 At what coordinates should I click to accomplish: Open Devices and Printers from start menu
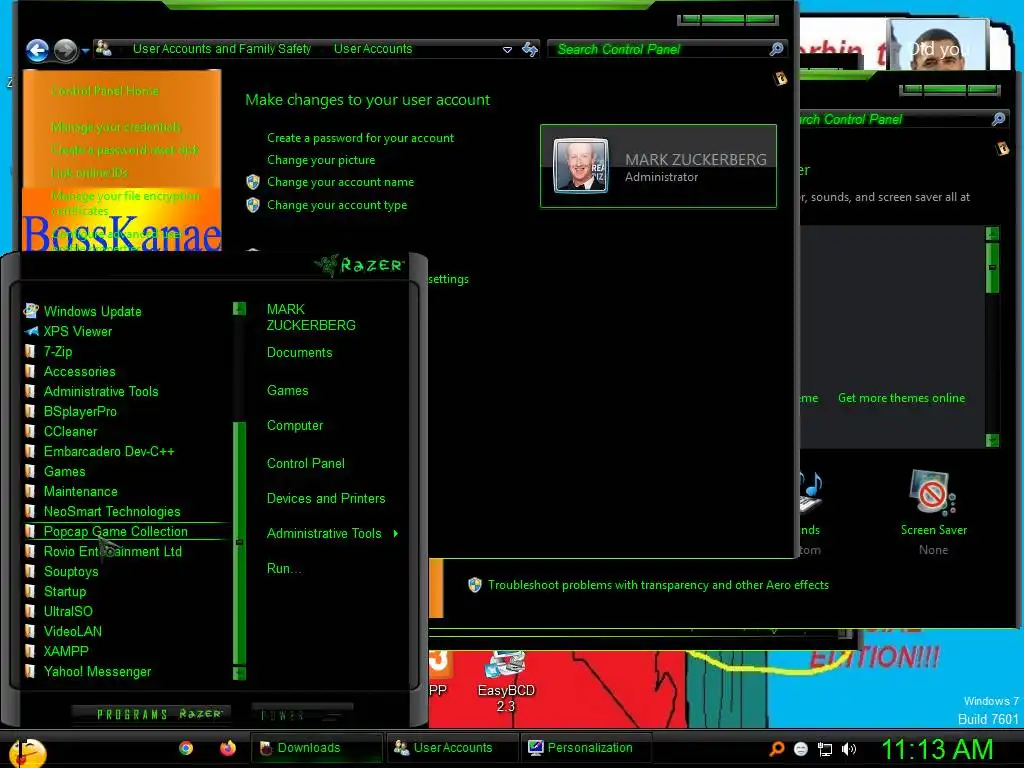point(326,499)
